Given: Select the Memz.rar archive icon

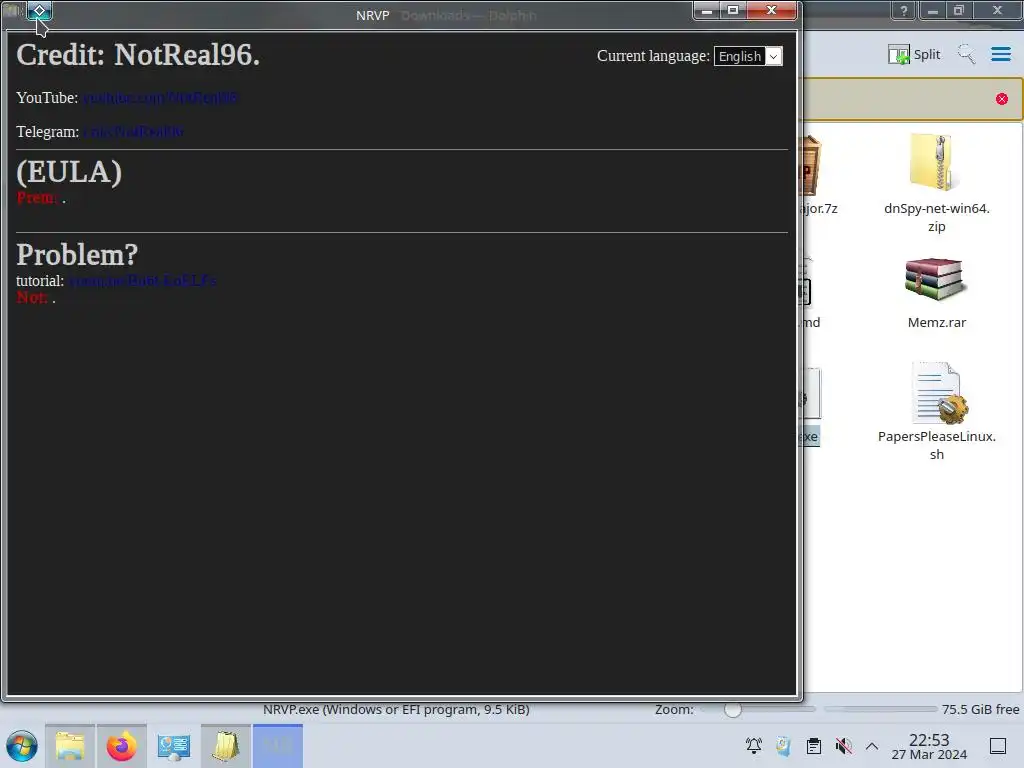Looking at the screenshot, I should click(x=935, y=279).
